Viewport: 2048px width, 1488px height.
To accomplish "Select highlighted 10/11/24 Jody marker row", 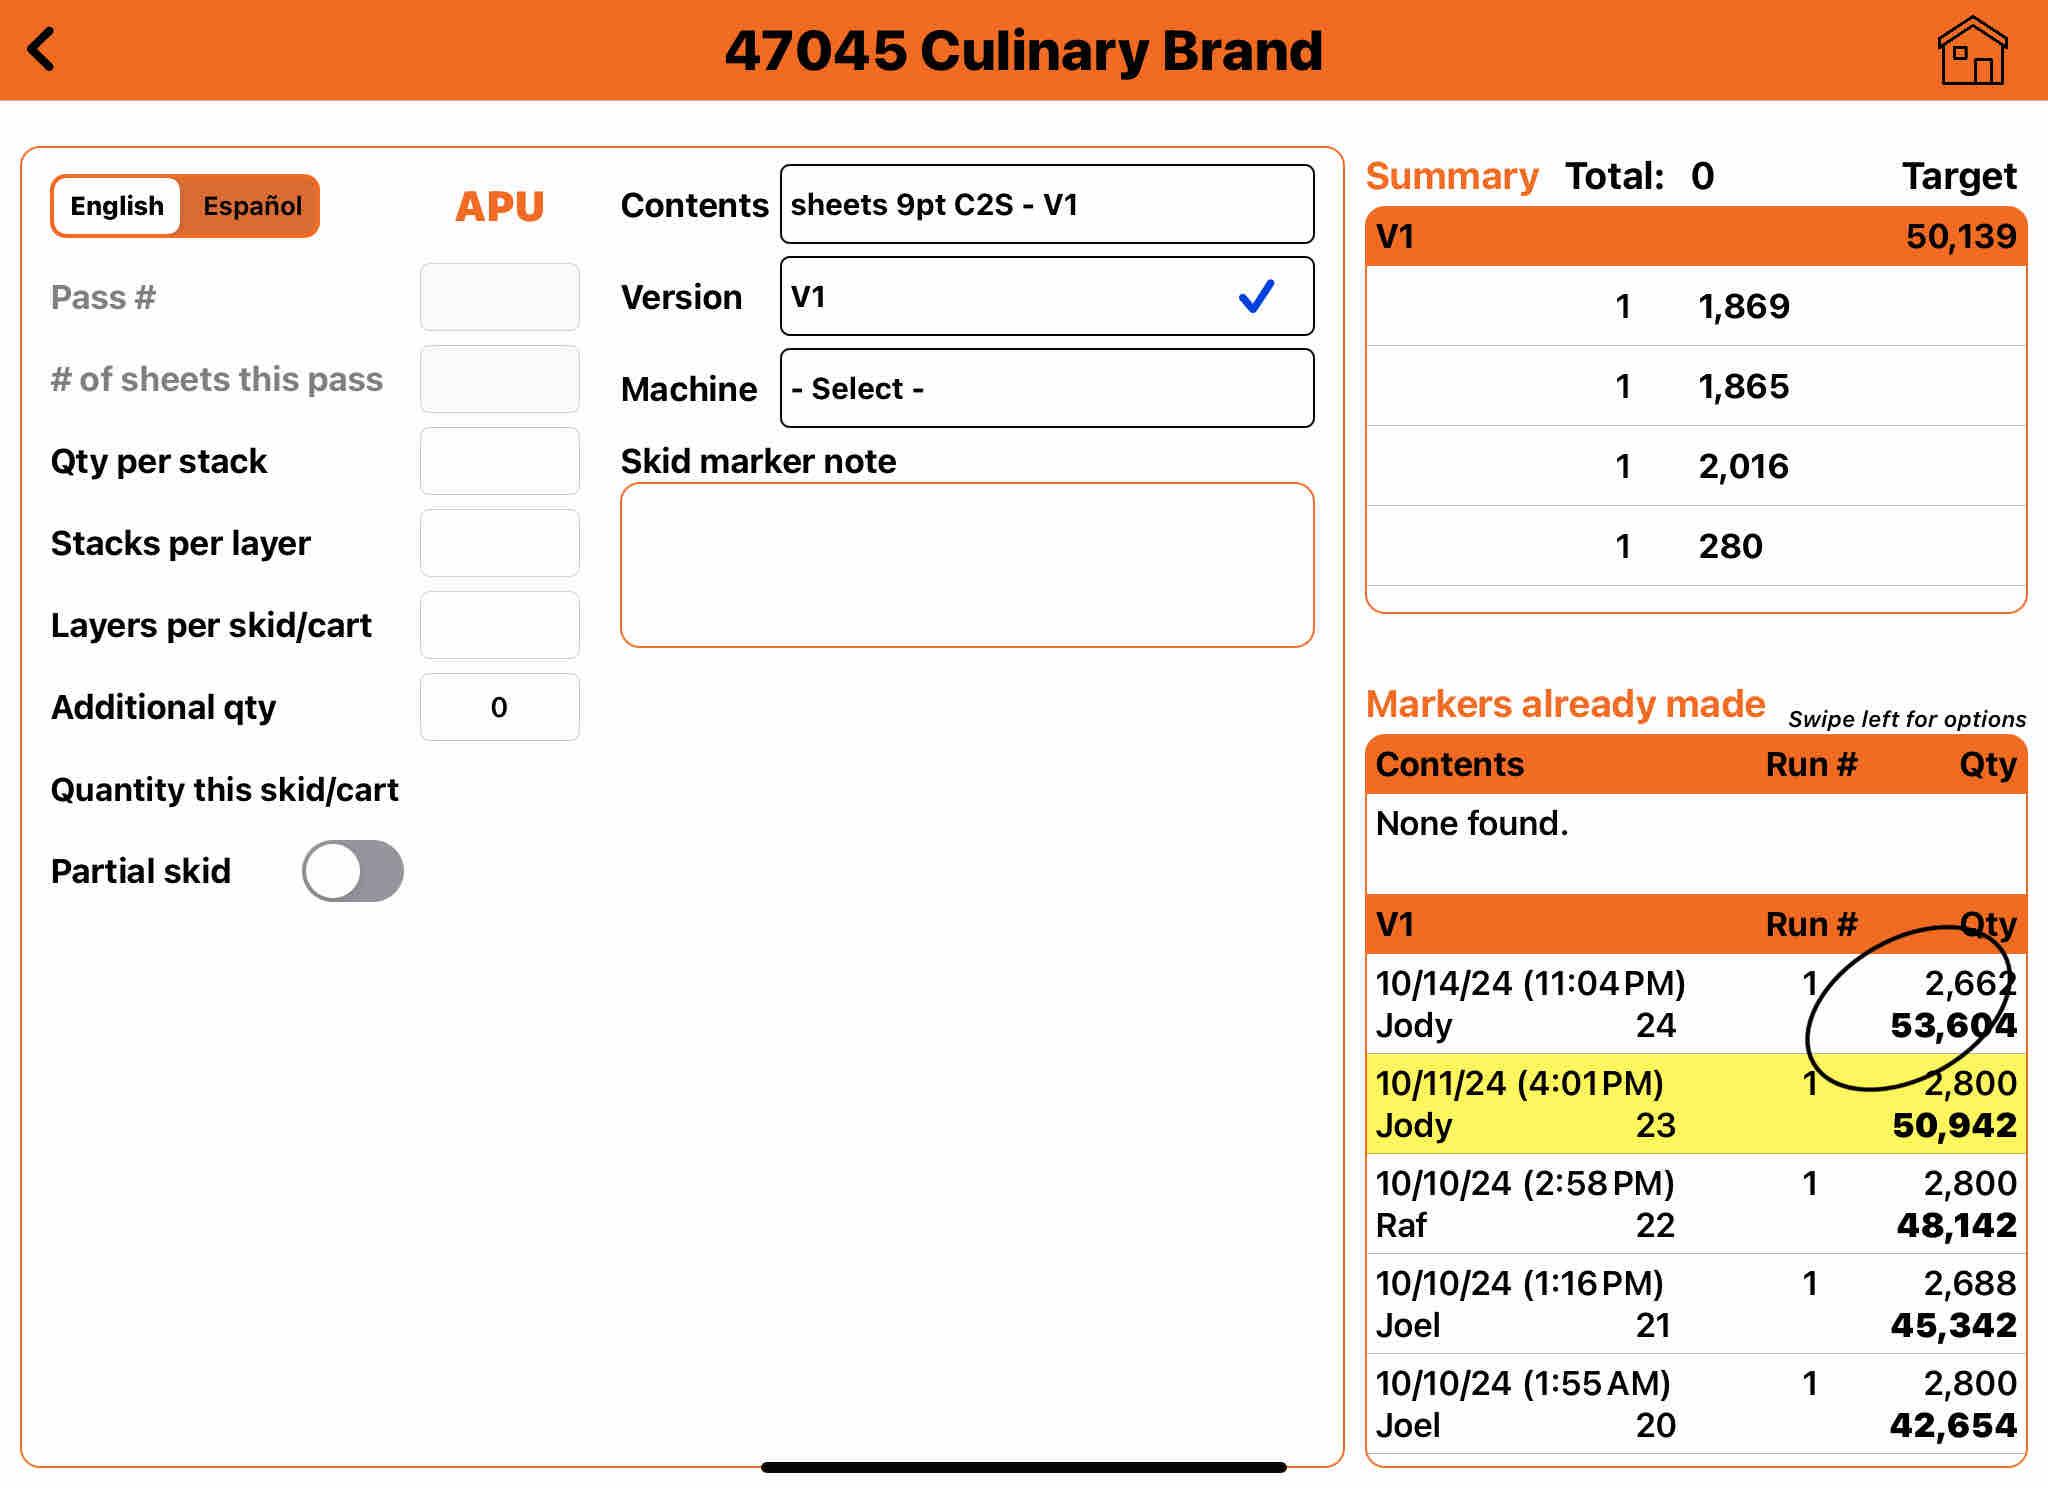I will coord(1695,1104).
